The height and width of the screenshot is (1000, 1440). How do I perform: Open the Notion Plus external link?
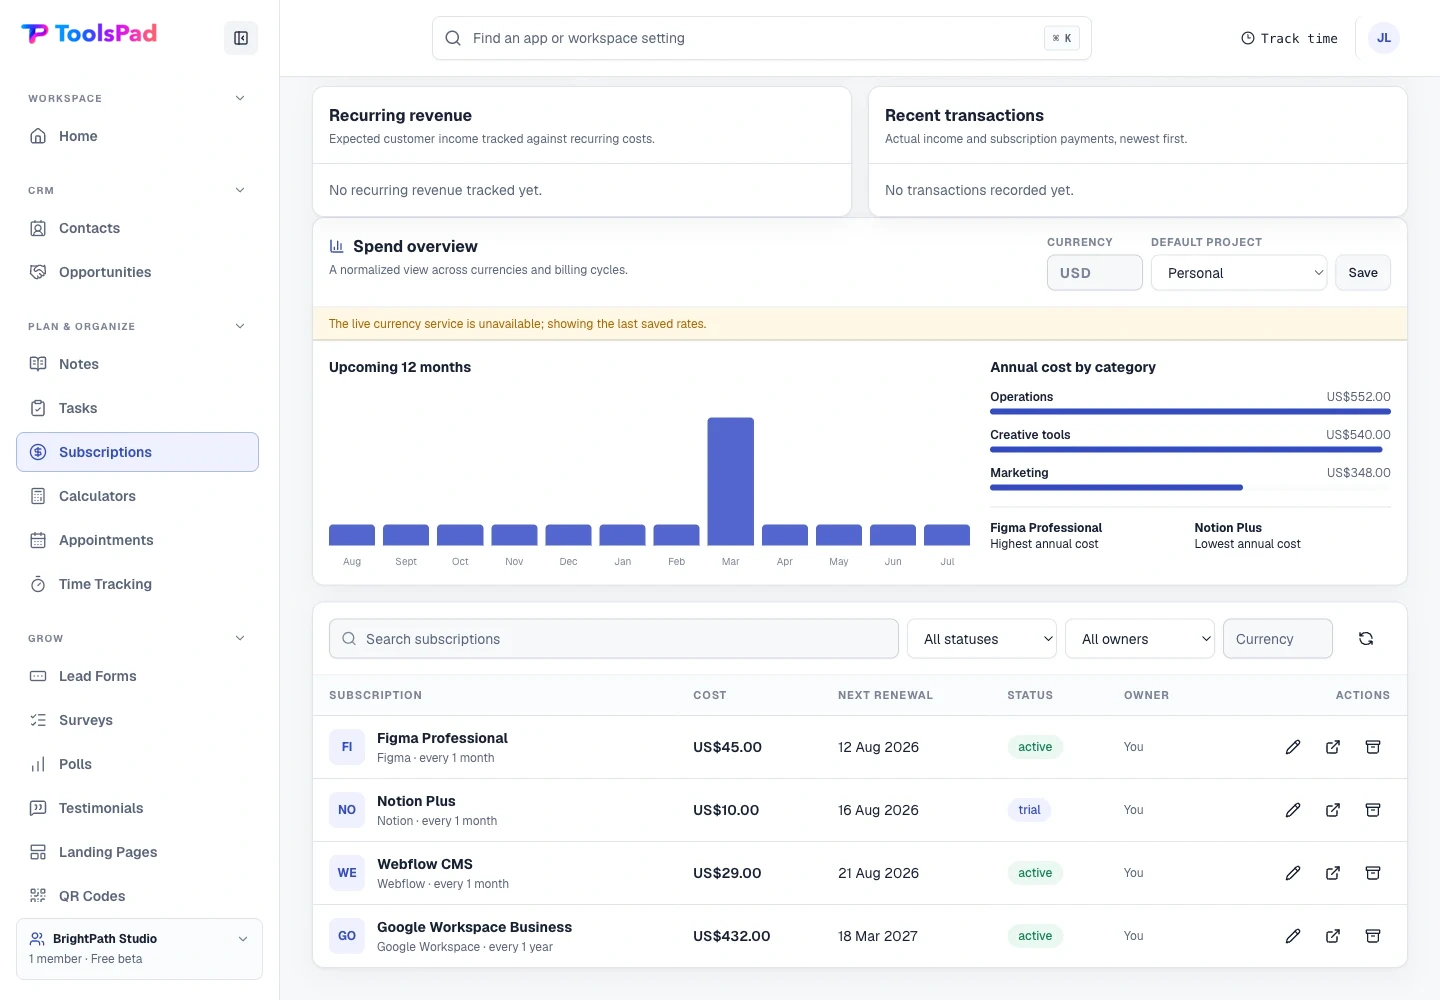click(1333, 810)
